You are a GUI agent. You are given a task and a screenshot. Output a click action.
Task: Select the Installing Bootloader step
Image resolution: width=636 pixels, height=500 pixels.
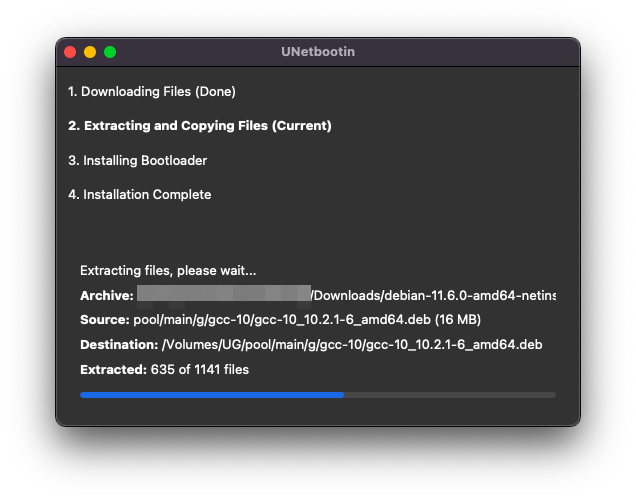click(x=138, y=161)
